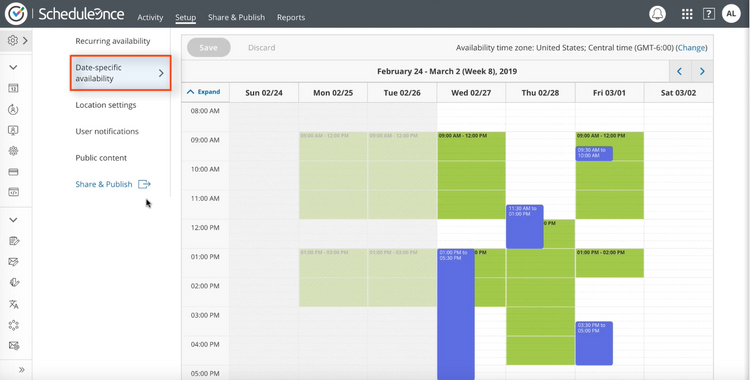Click the Wed 02/27 column header

click(x=471, y=93)
